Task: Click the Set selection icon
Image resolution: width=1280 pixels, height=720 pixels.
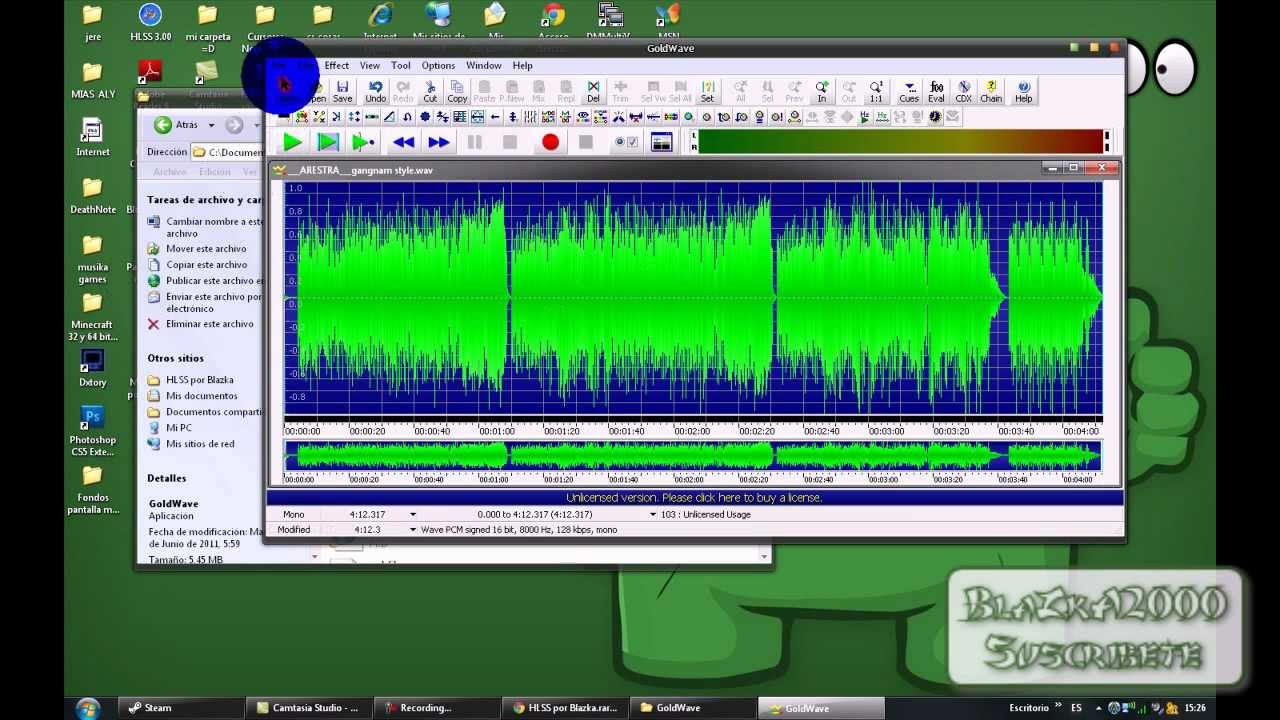Action: [x=707, y=92]
